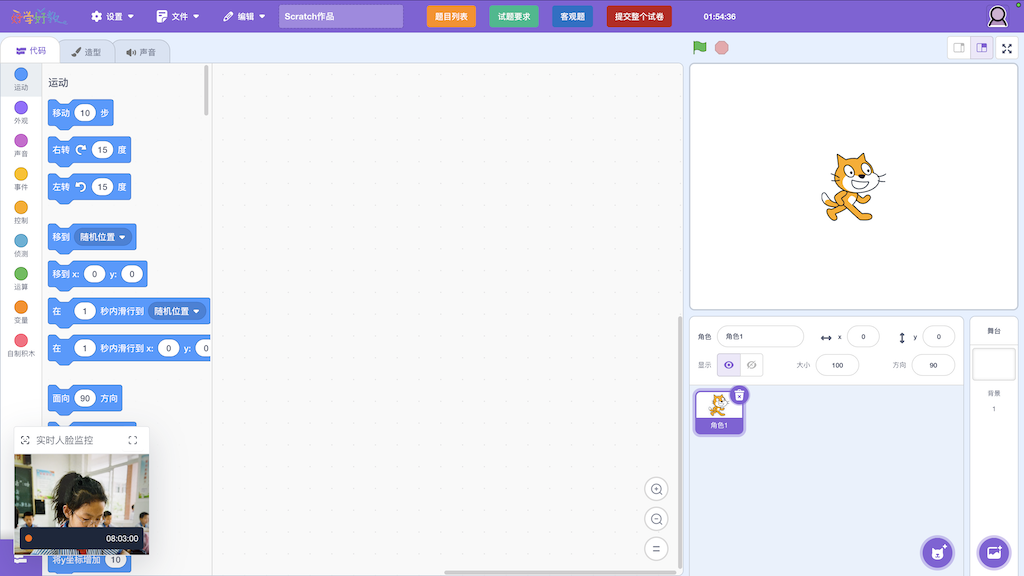Click the project name field Scratch作品
Viewport: 1024px width, 576px height.
click(x=341, y=16)
